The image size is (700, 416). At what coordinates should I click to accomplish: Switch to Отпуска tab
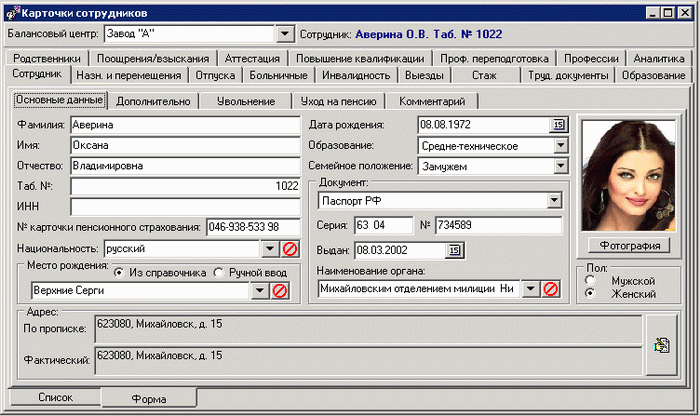[215, 75]
